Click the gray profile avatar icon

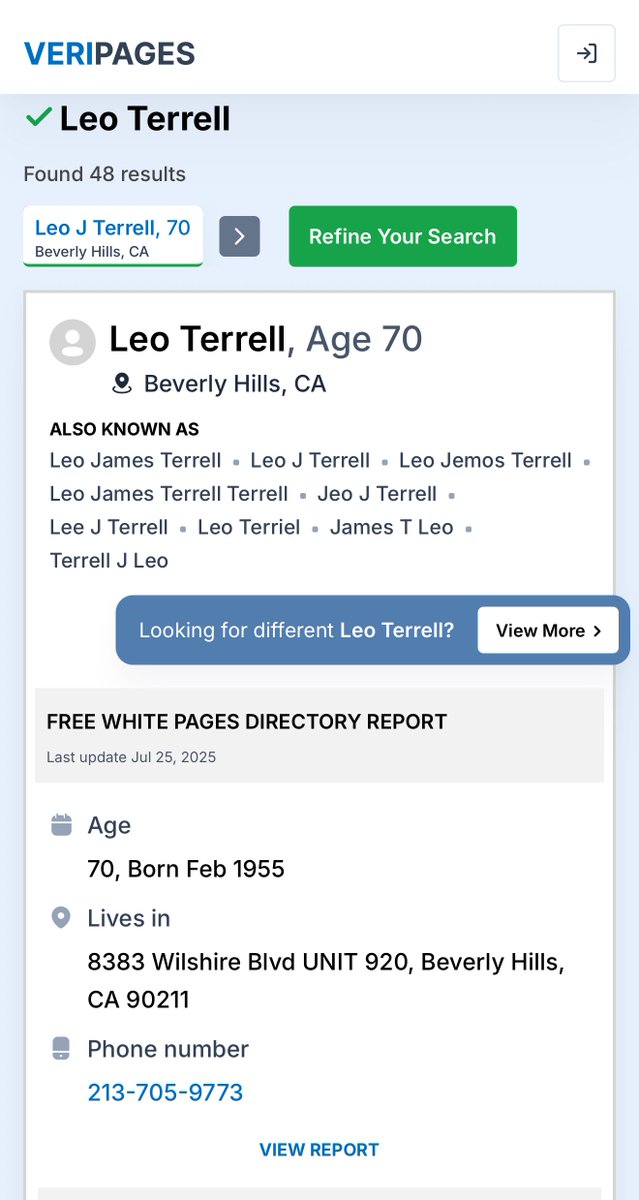pos(73,342)
